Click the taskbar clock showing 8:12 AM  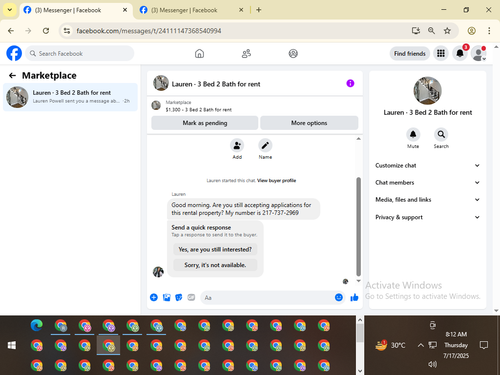coord(456,345)
